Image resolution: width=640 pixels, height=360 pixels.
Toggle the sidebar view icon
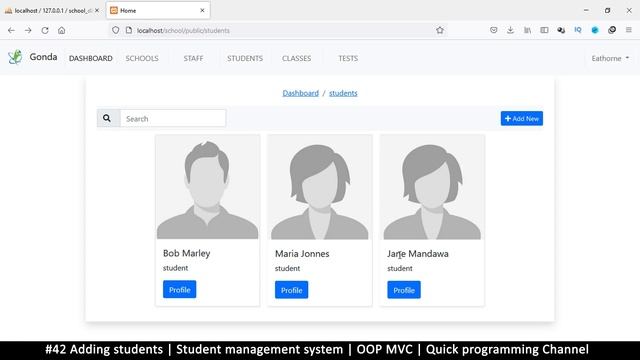(x=544, y=30)
